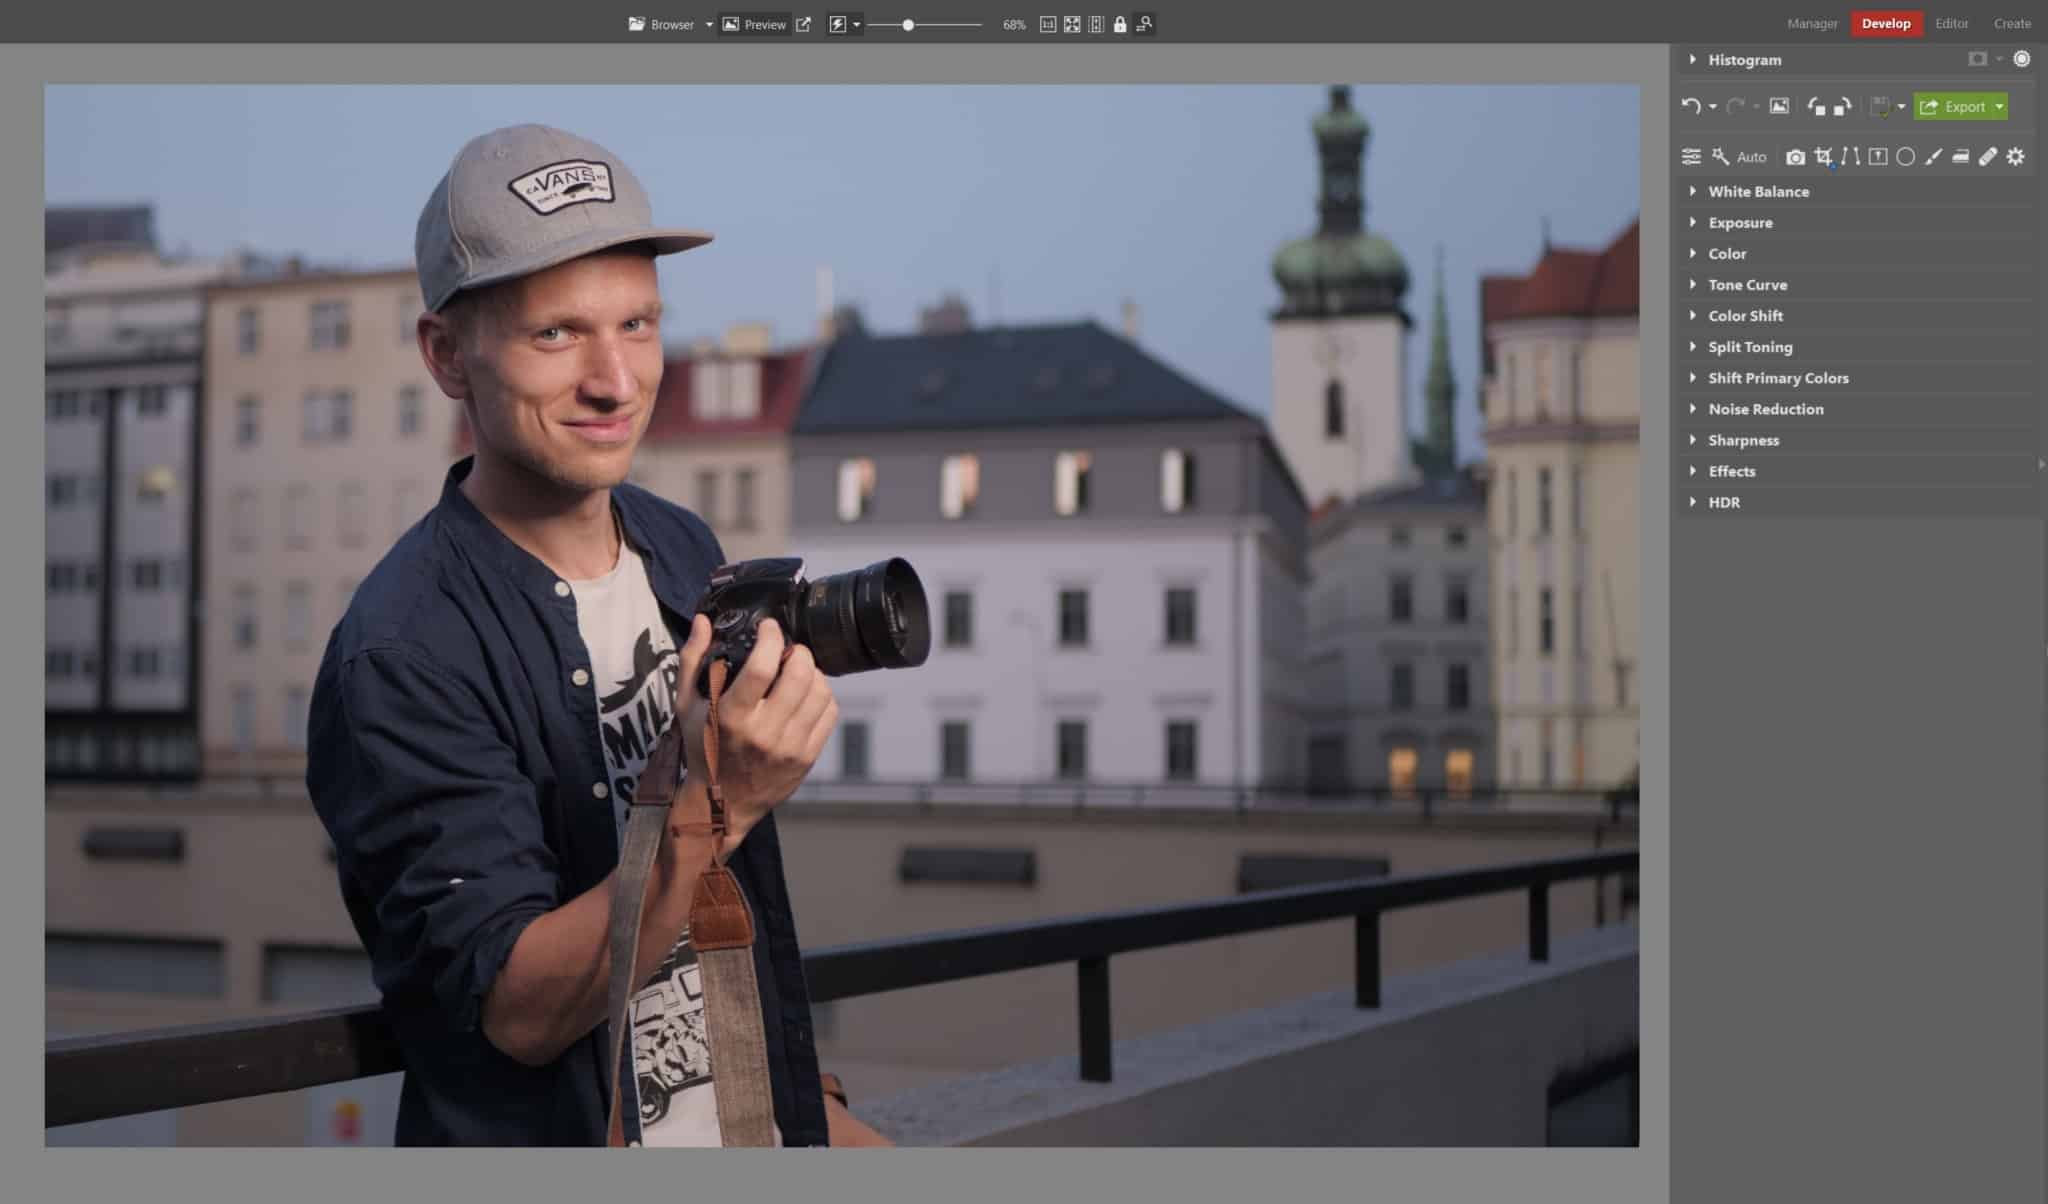Switch to the Create module tab
The width and height of the screenshot is (2048, 1204).
pos(2012,23)
